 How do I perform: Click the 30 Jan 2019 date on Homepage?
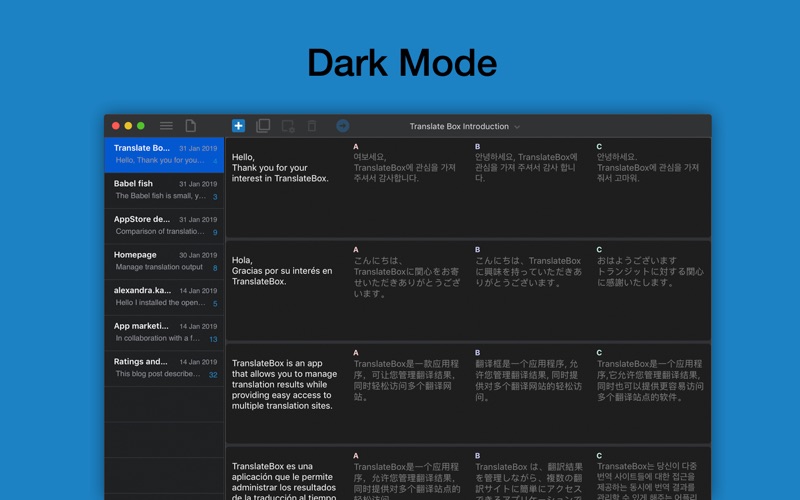pyautogui.click(x=198, y=255)
